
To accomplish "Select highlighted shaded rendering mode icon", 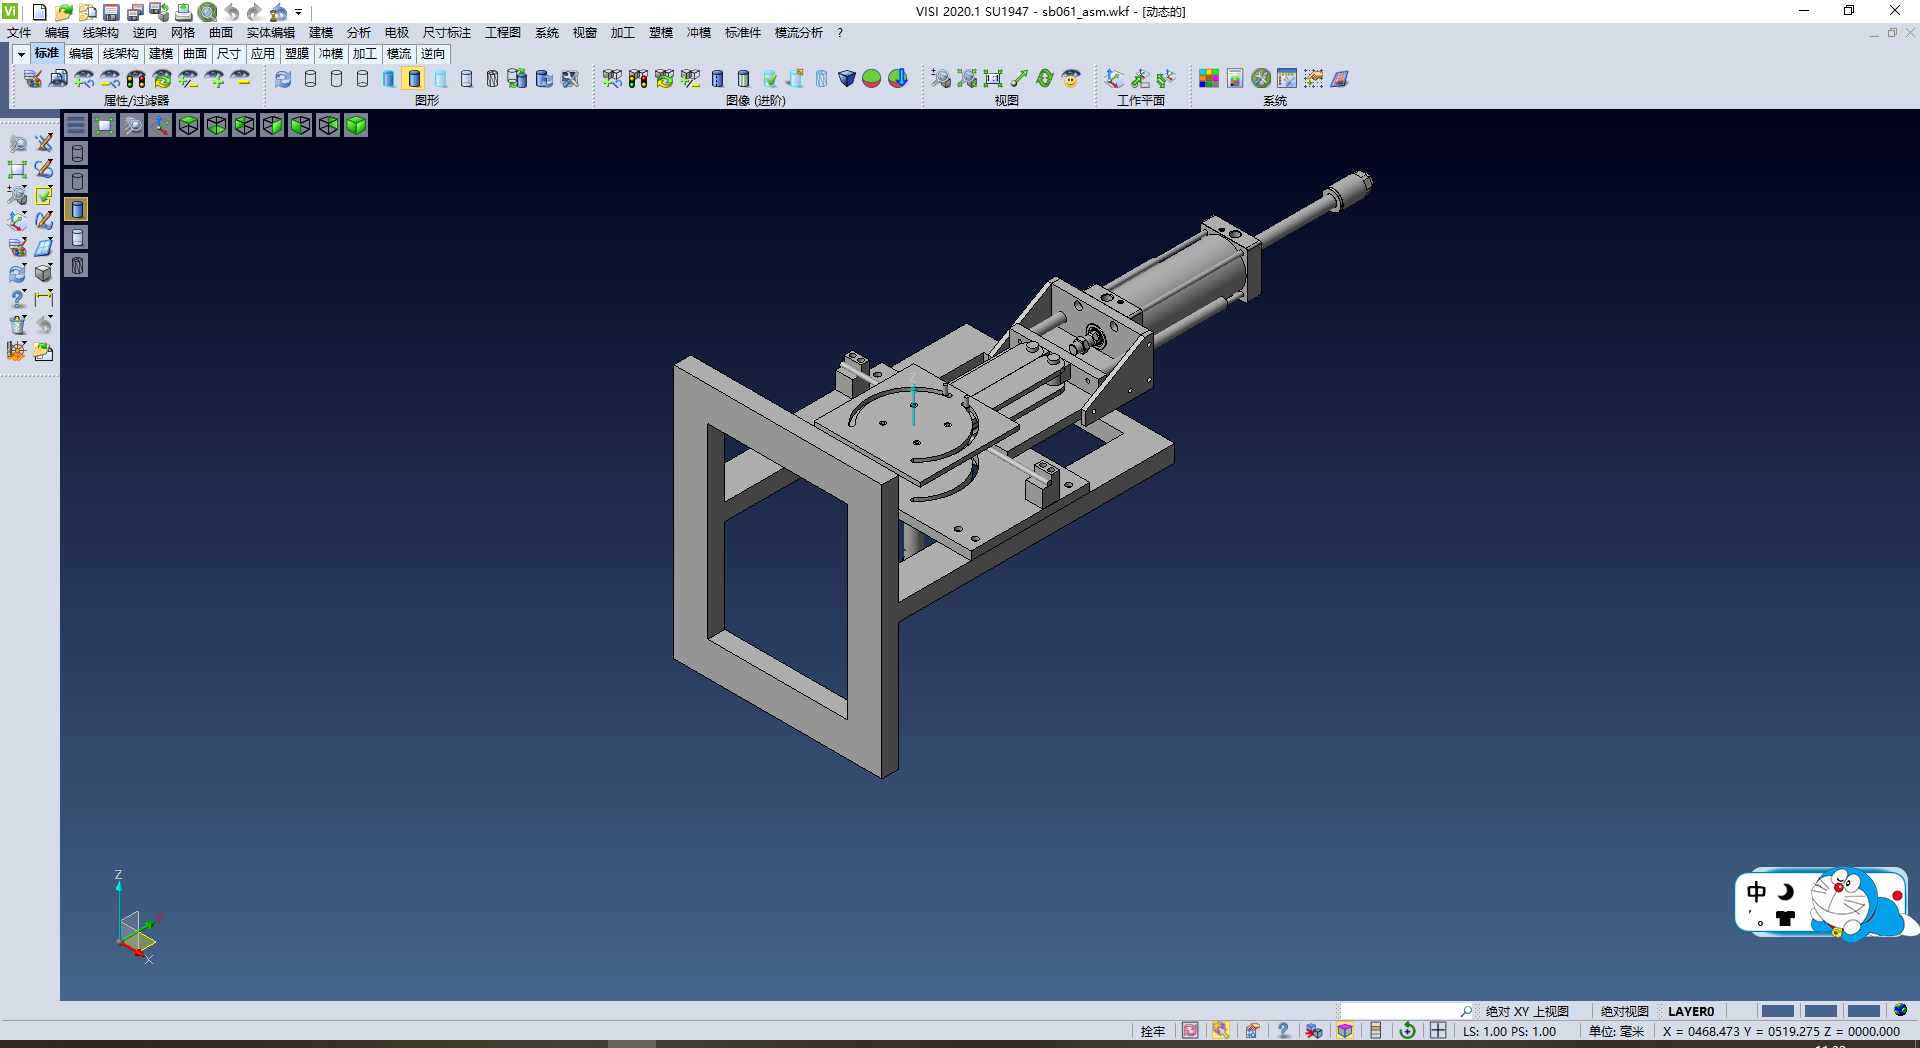I will tap(414, 79).
